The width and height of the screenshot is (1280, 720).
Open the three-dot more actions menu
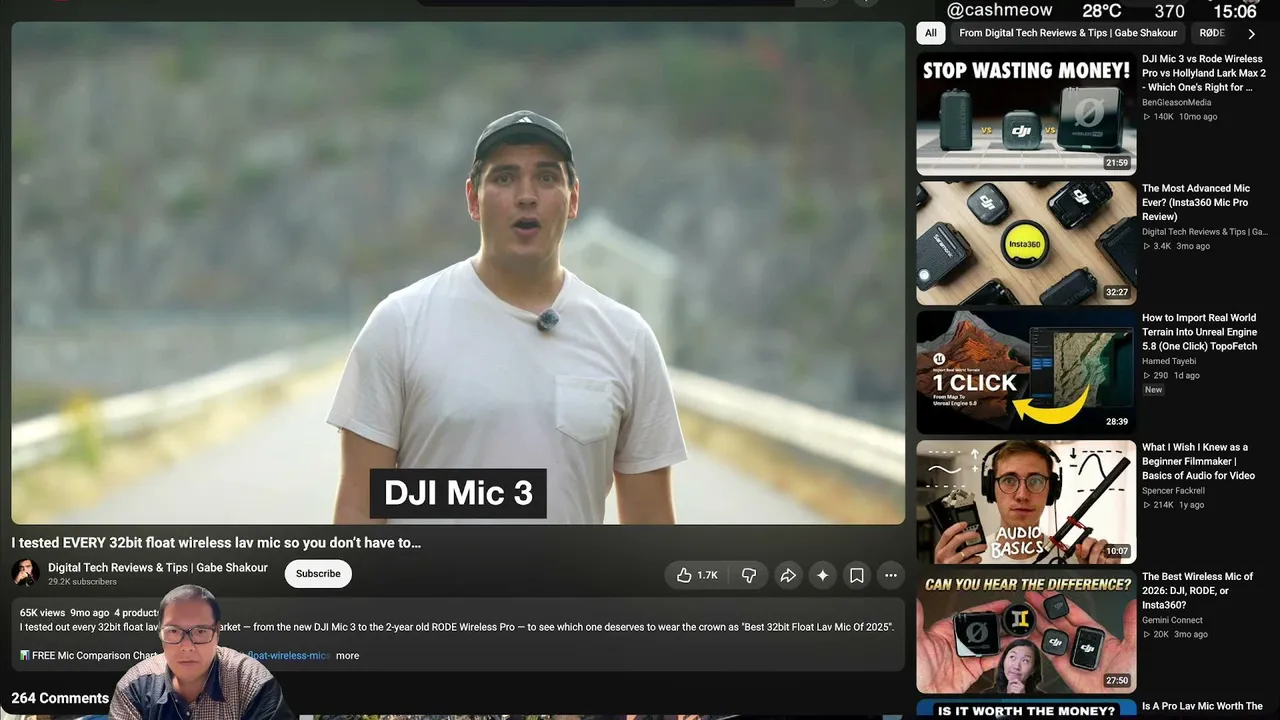(891, 575)
